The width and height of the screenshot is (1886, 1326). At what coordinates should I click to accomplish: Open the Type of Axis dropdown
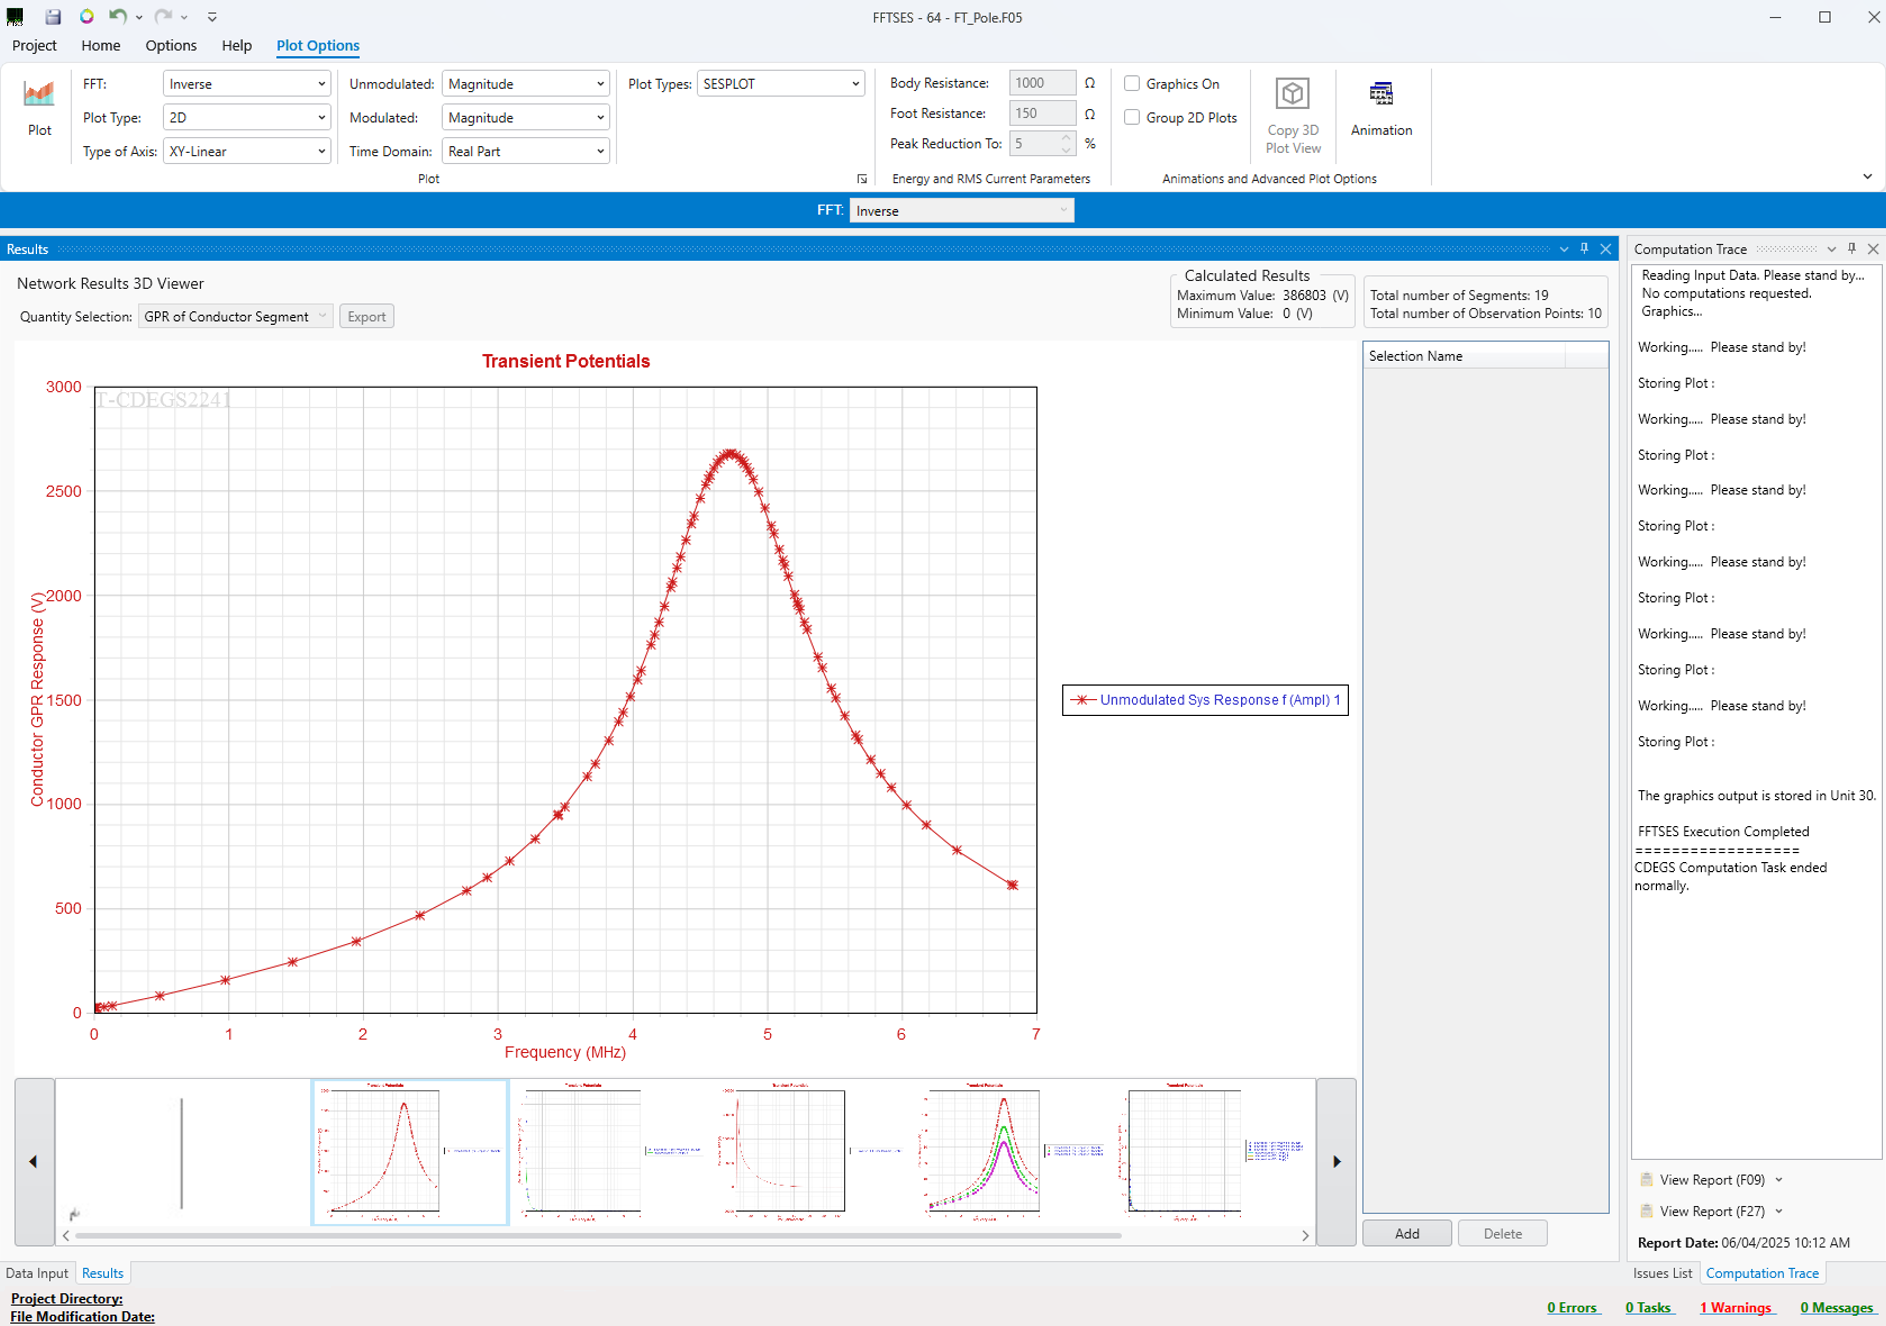coord(246,151)
